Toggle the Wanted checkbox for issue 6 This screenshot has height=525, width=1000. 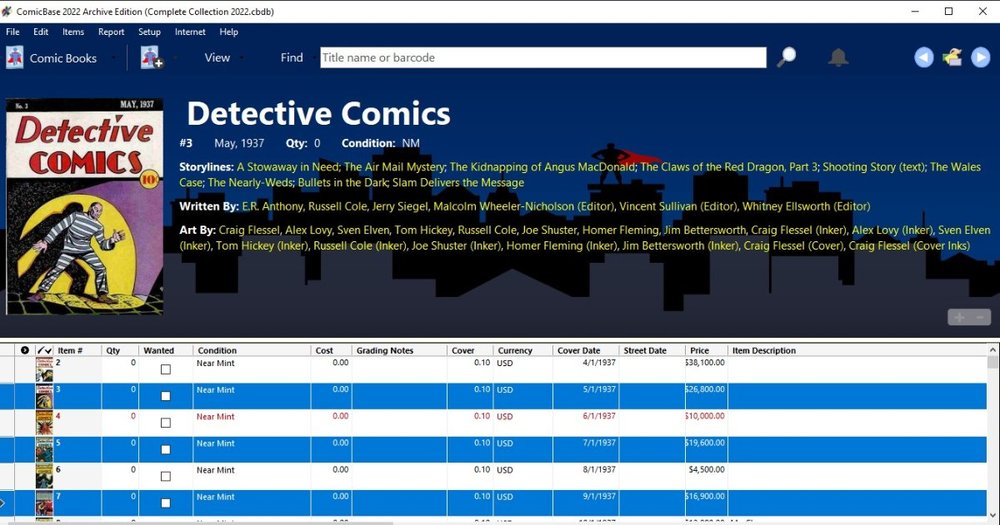coord(166,476)
